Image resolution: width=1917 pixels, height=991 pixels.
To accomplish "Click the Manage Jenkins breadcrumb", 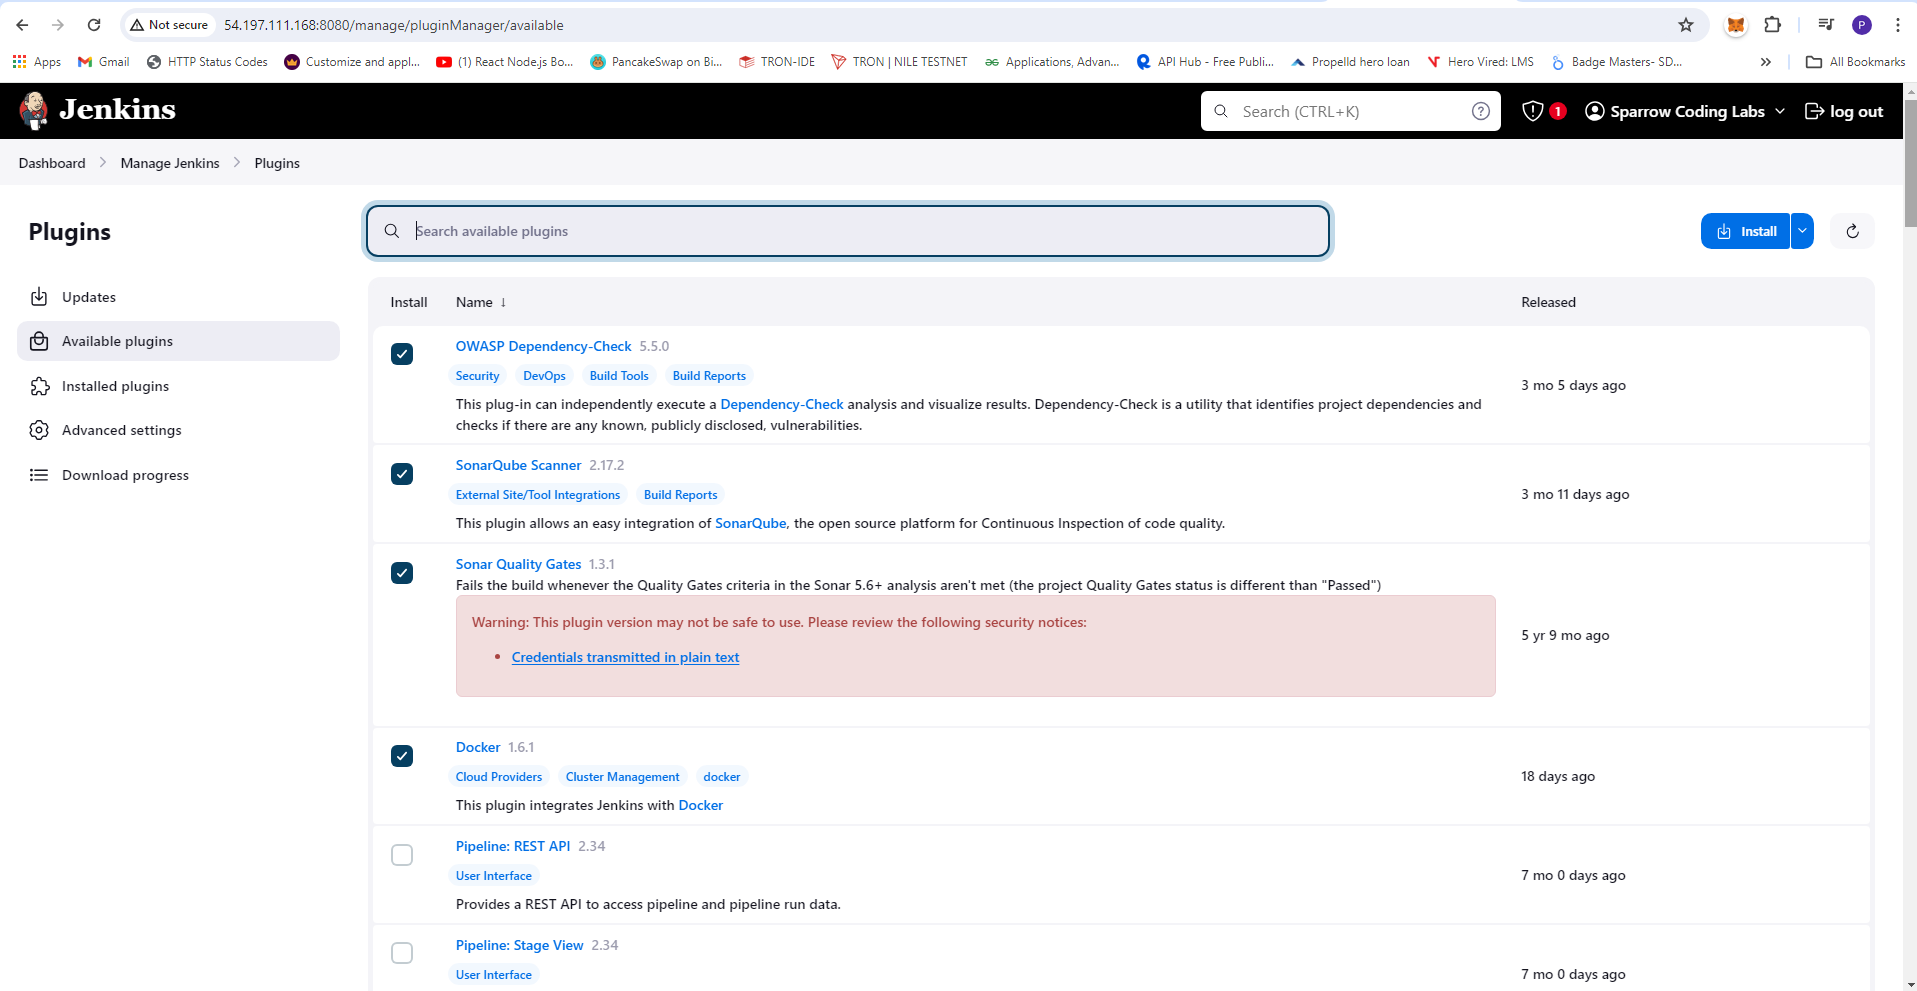I will tap(170, 163).
